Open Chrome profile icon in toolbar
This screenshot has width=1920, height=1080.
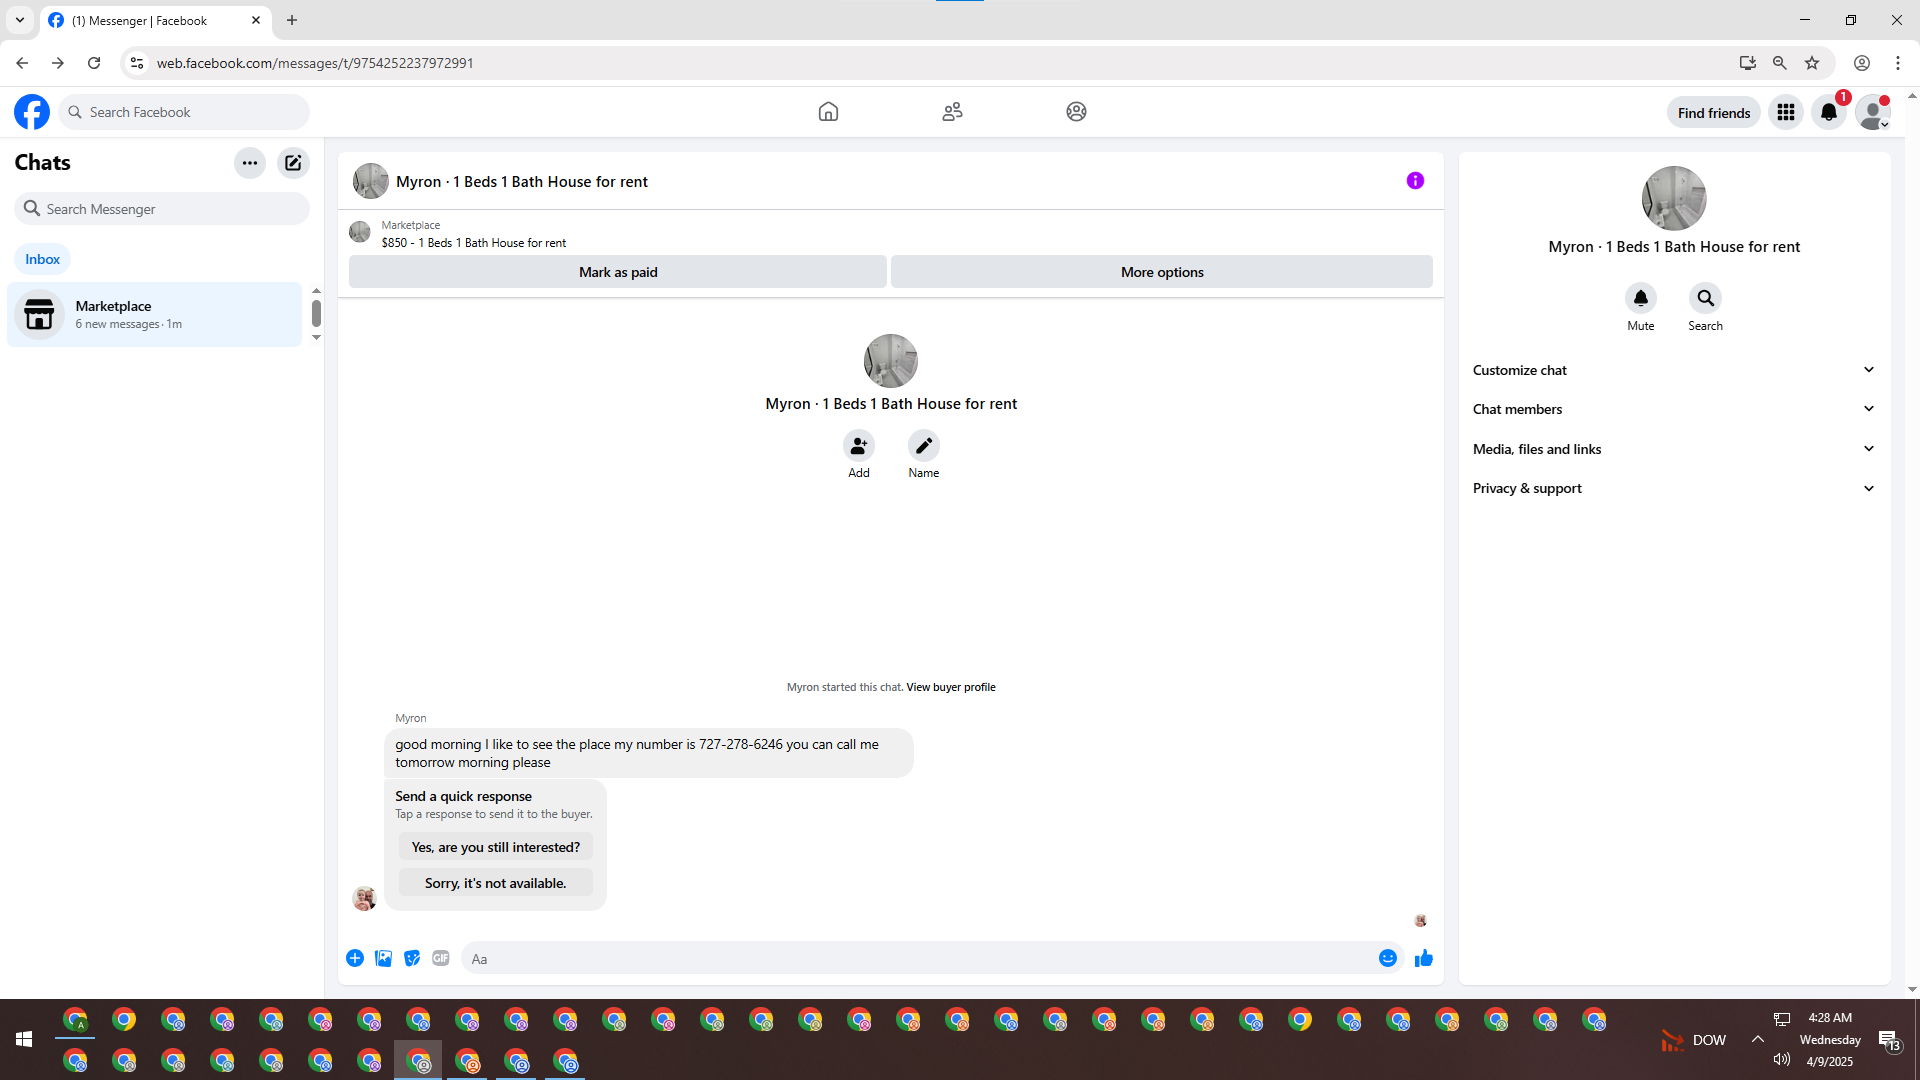tap(1862, 63)
